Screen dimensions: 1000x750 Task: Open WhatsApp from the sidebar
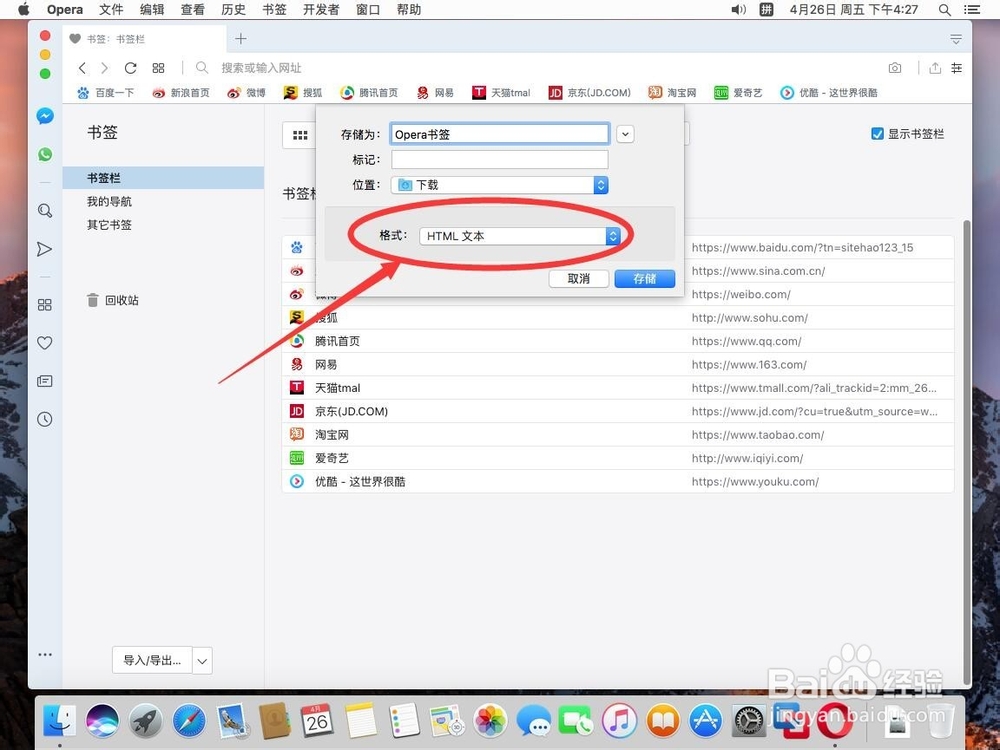pos(45,154)
